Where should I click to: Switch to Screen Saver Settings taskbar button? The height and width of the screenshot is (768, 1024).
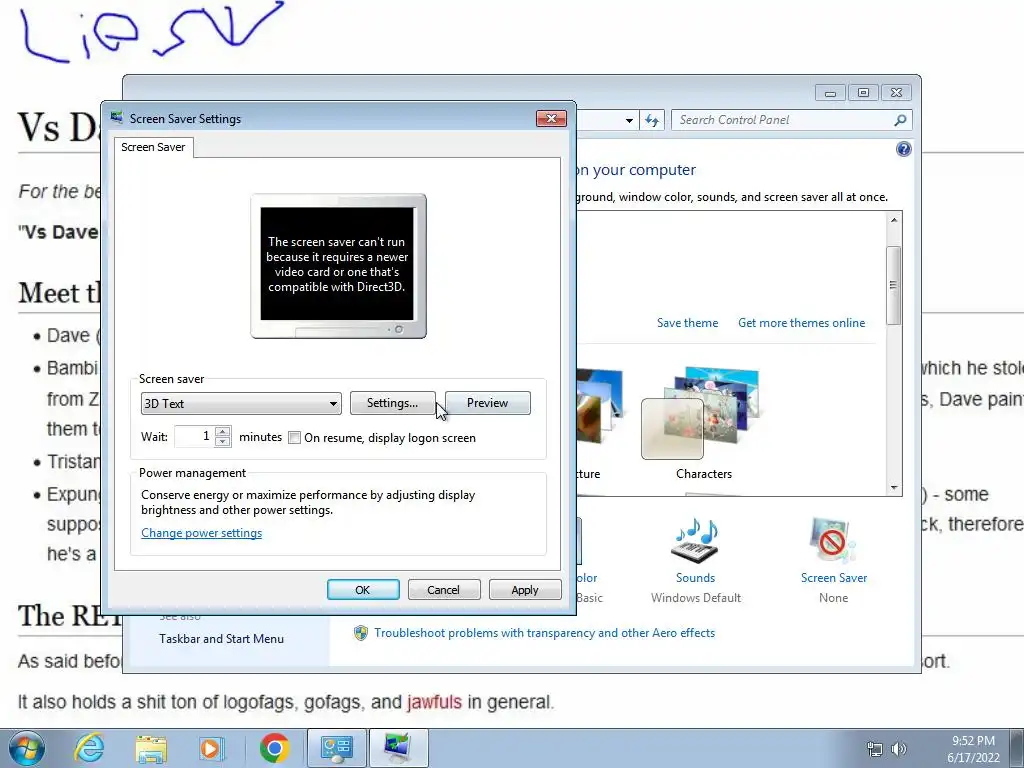pyautogui.click(x=398, y=748)
